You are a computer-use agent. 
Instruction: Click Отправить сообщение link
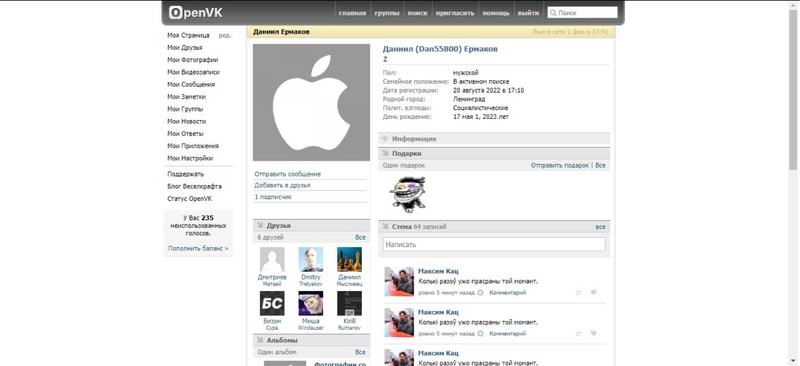pos(288,174)
